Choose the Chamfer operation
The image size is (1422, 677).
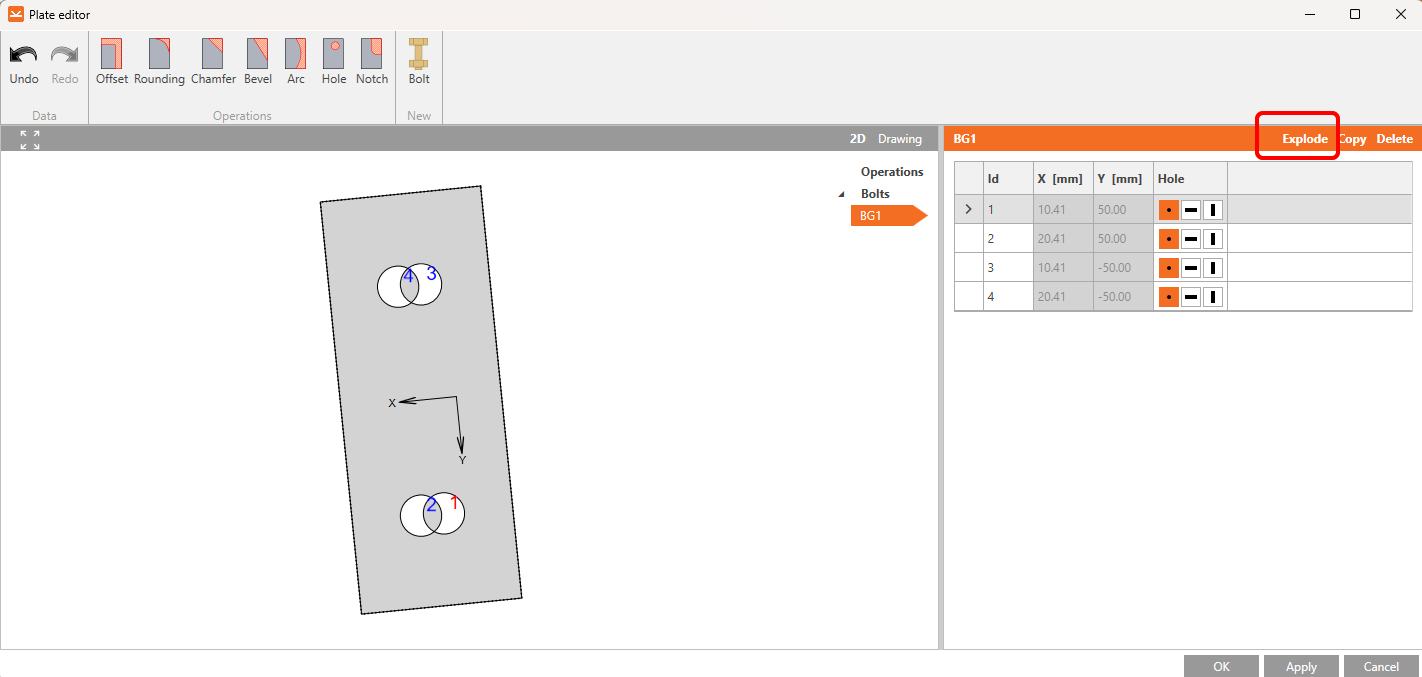(x=213, y=60)
